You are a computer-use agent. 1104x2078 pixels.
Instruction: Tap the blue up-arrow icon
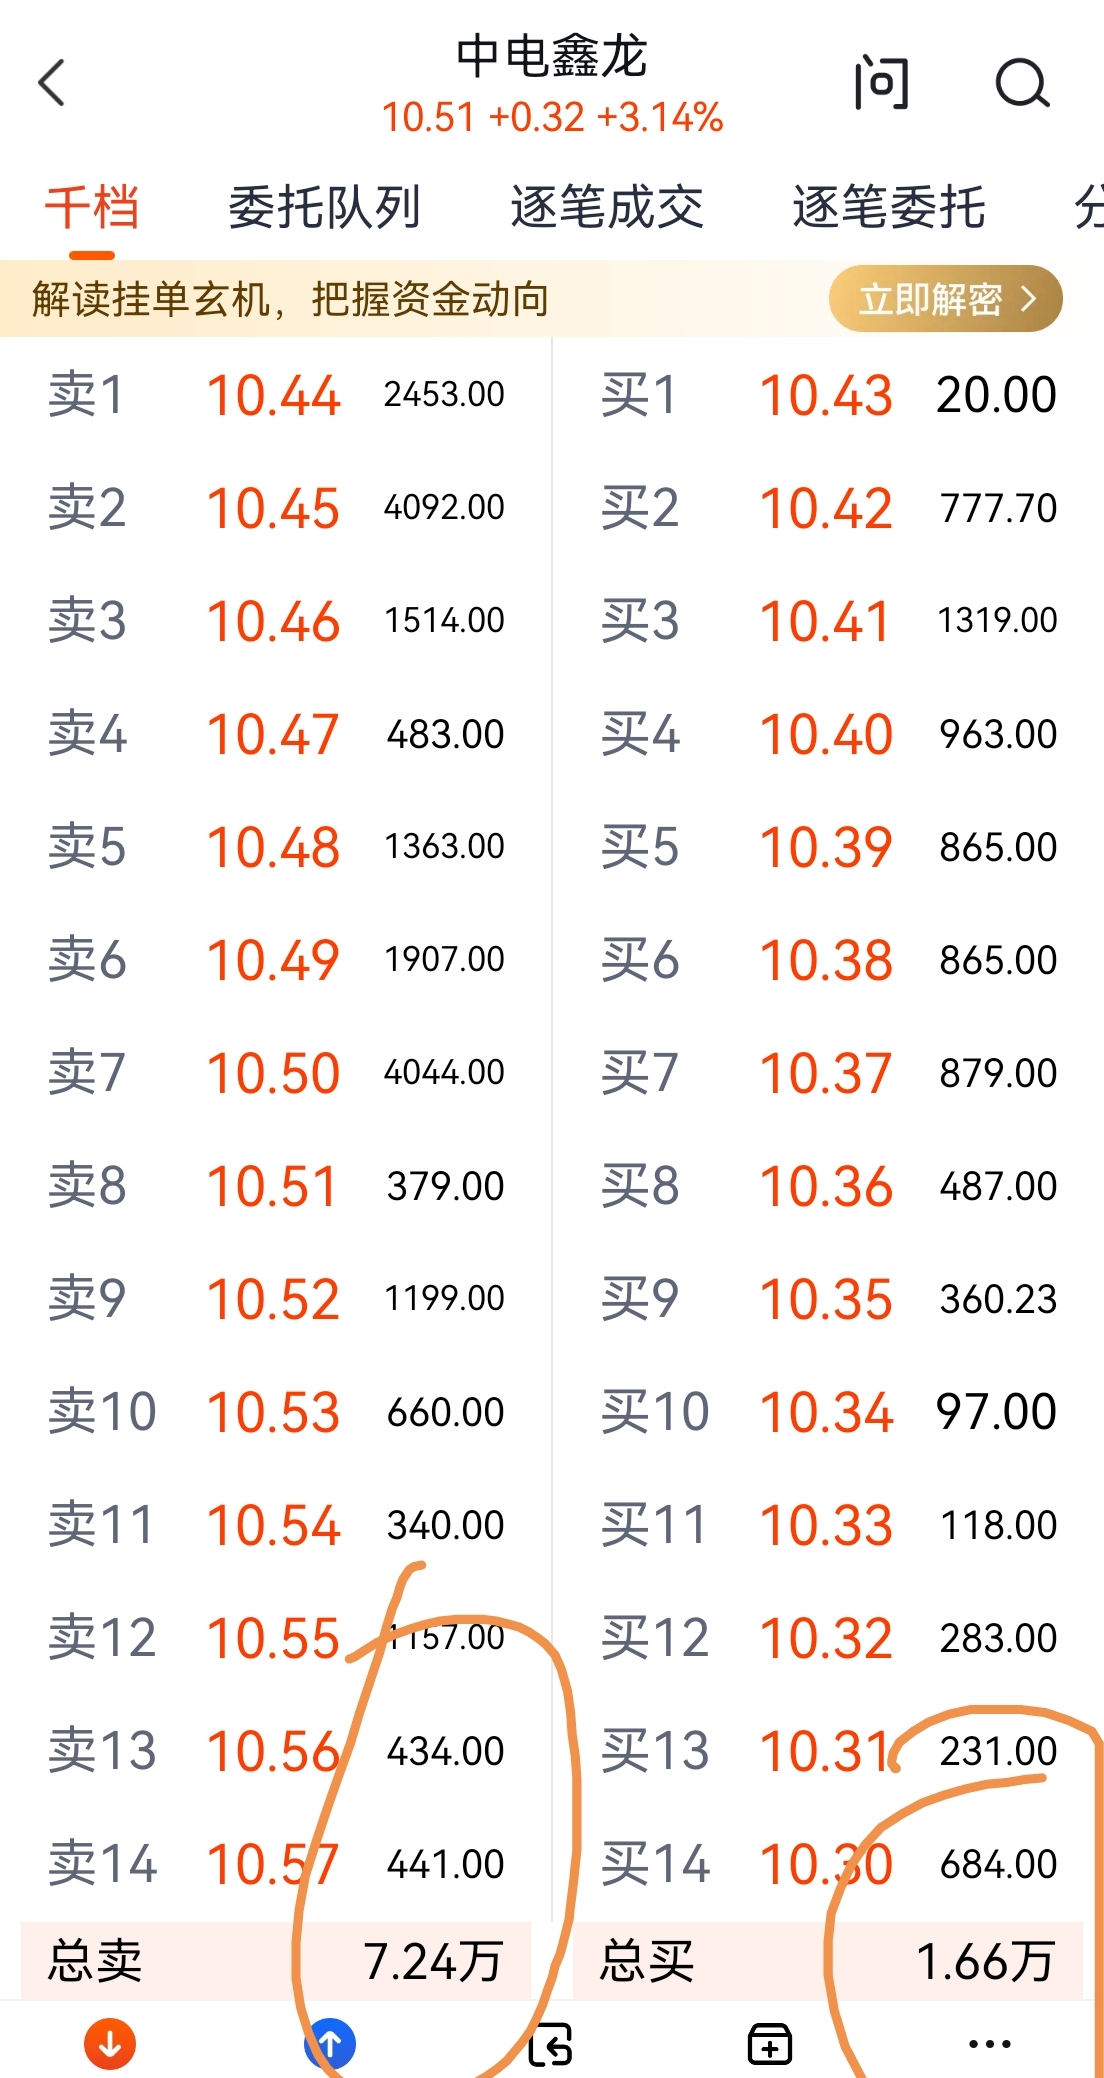tap(330, 2044)
